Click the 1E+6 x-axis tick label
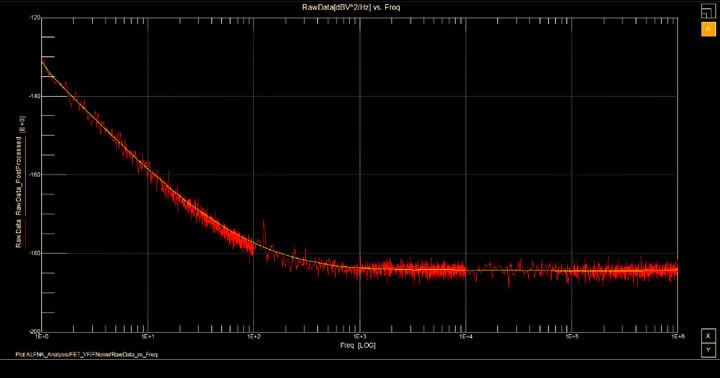The height and width of the screenshot is (378, 720). [677, 337]
